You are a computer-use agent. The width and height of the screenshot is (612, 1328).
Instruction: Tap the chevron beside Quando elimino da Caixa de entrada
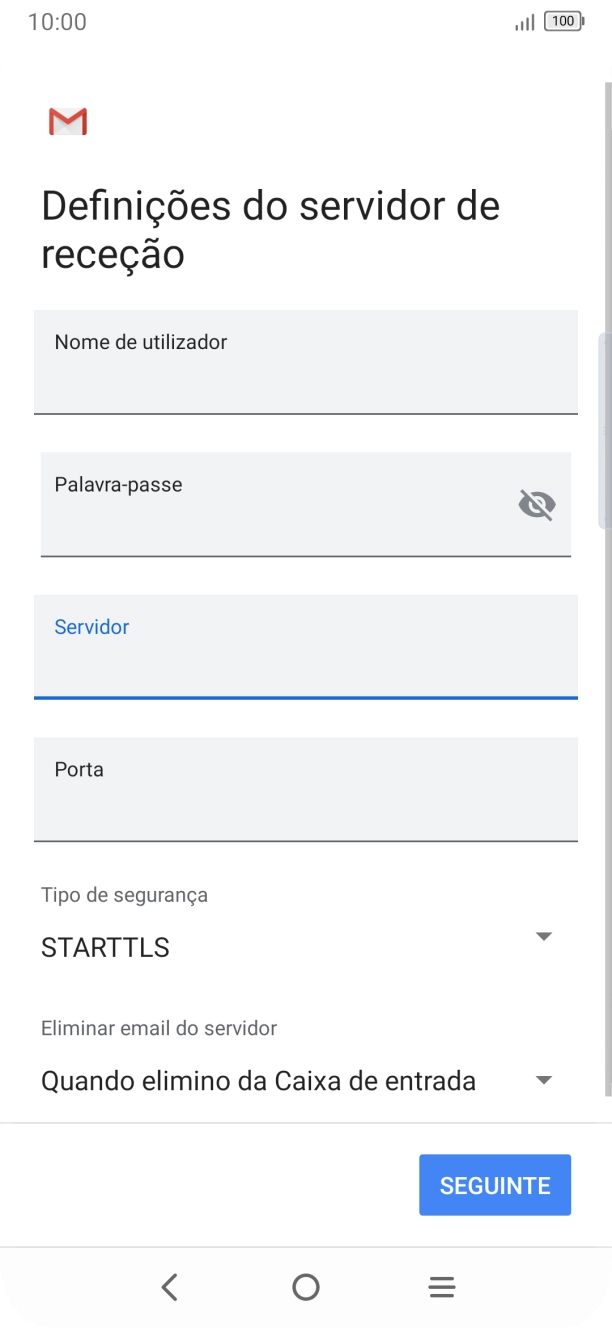point(543,1080)
